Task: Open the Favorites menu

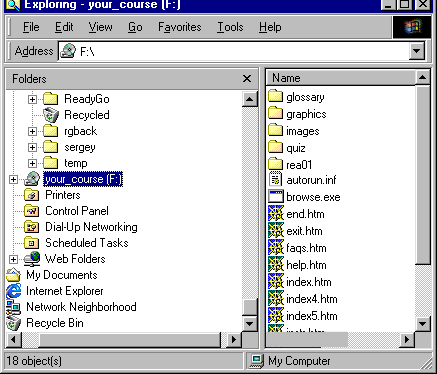Action: click(x=180, y=27)
